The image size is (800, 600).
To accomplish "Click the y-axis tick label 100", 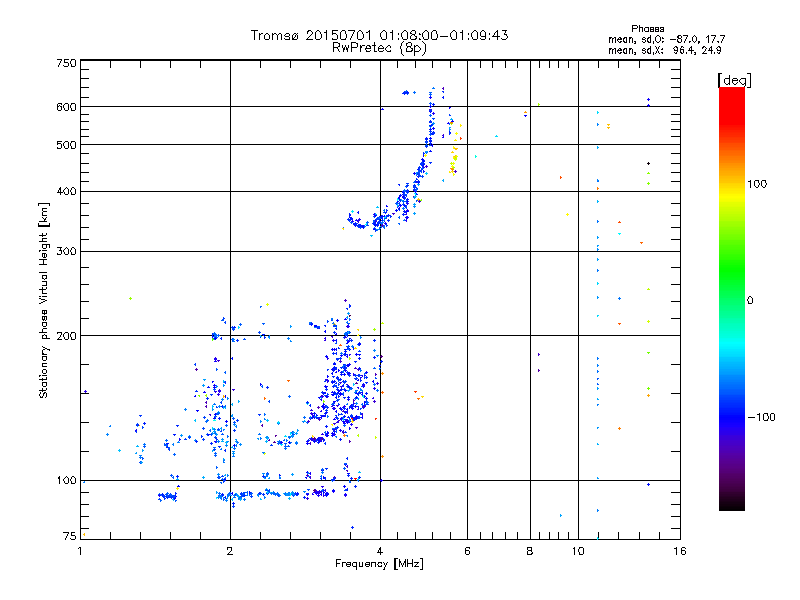I will [x=66, y=481].
